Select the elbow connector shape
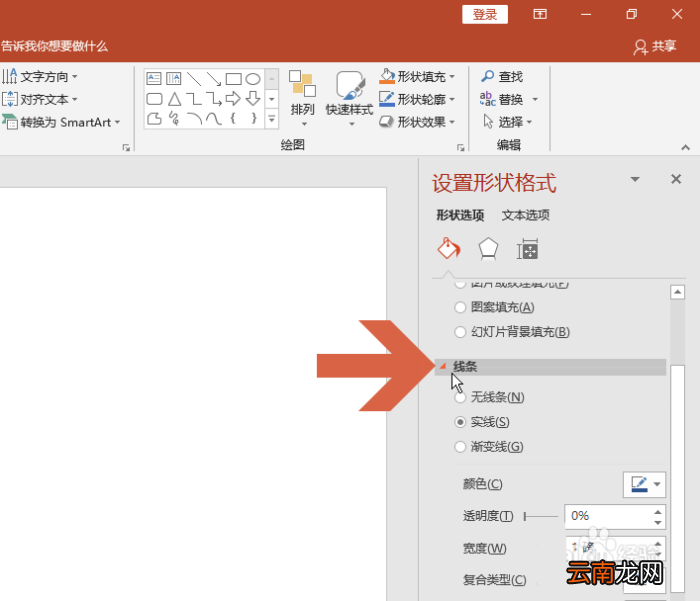 [194, 99]
